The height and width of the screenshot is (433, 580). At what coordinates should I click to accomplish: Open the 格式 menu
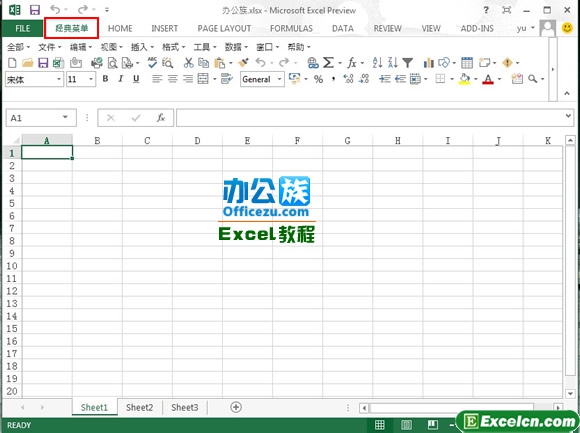tap(173, 47)
